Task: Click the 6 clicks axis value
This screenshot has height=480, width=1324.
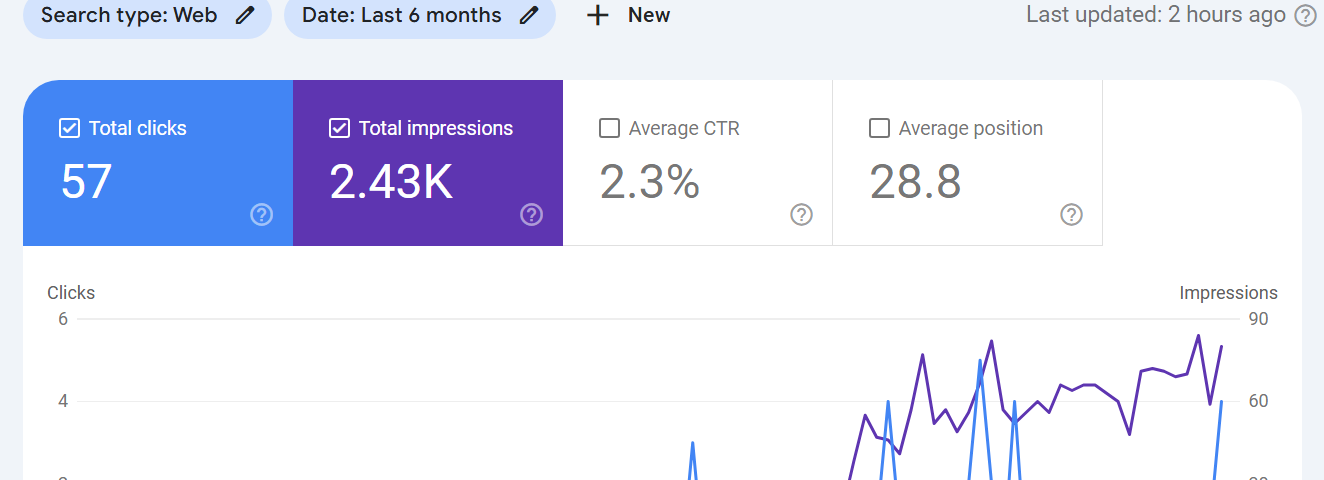Action: pos(63,319)
